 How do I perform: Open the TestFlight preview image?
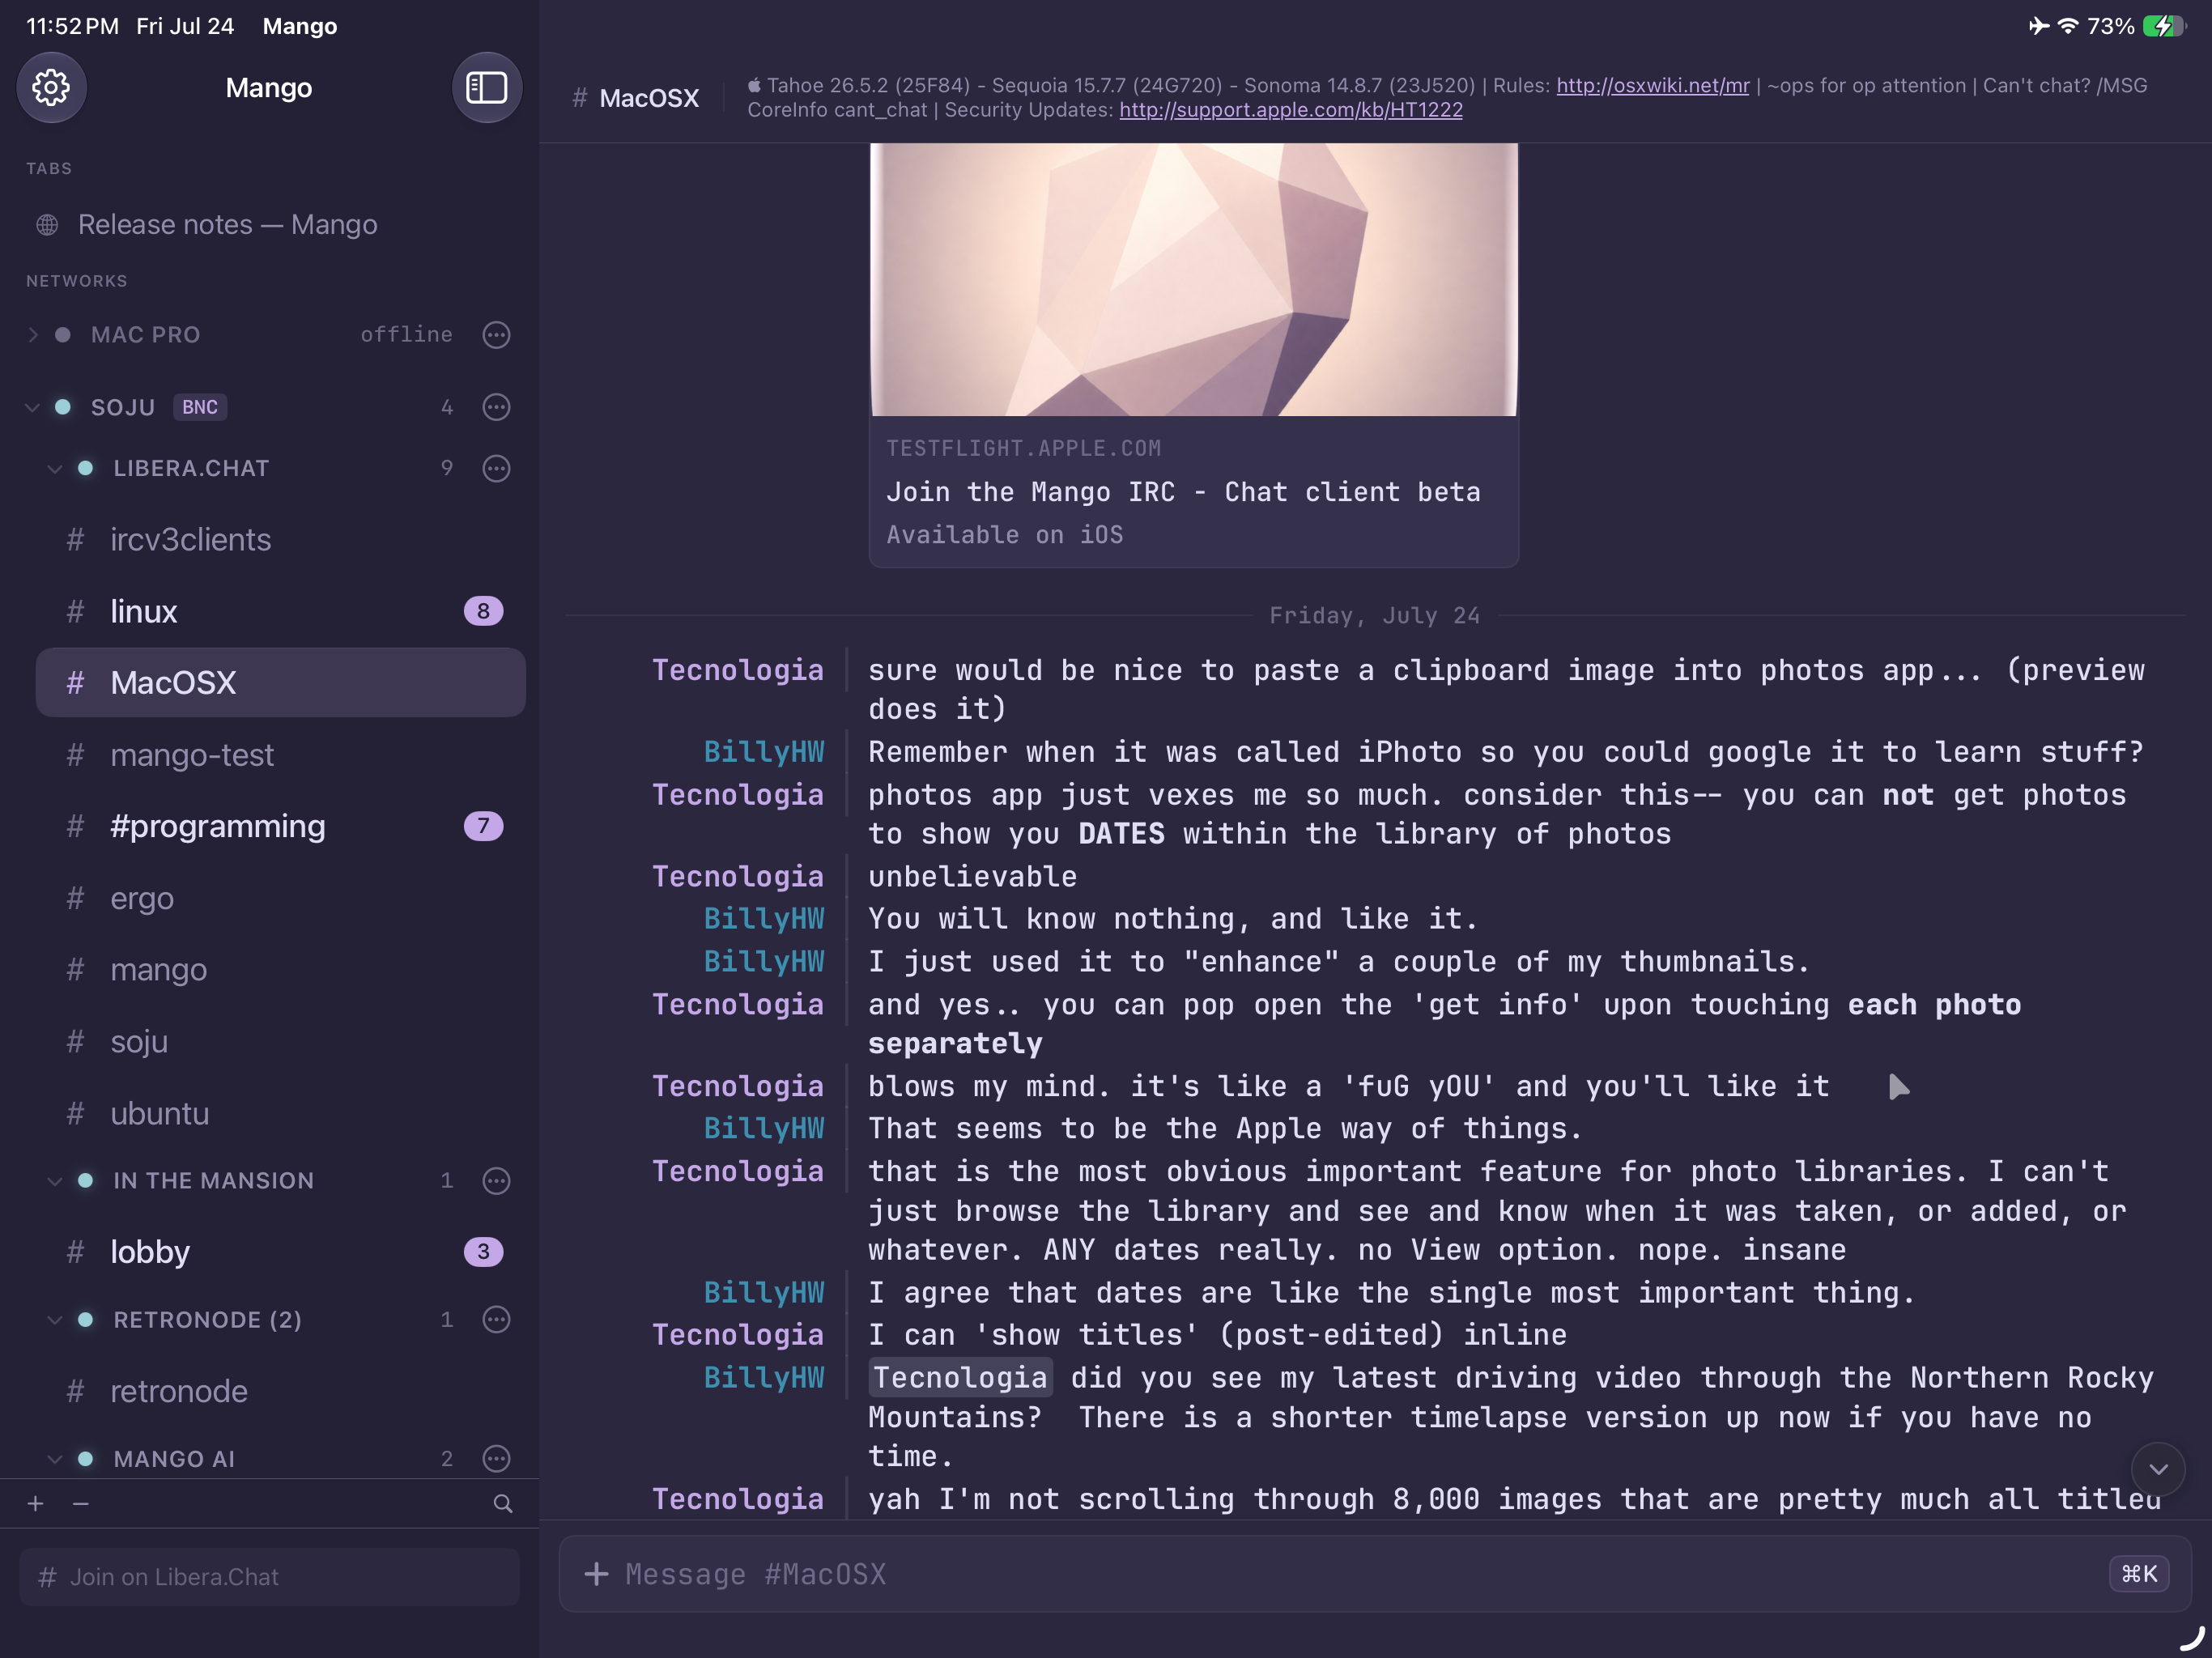coord(1194,279)
